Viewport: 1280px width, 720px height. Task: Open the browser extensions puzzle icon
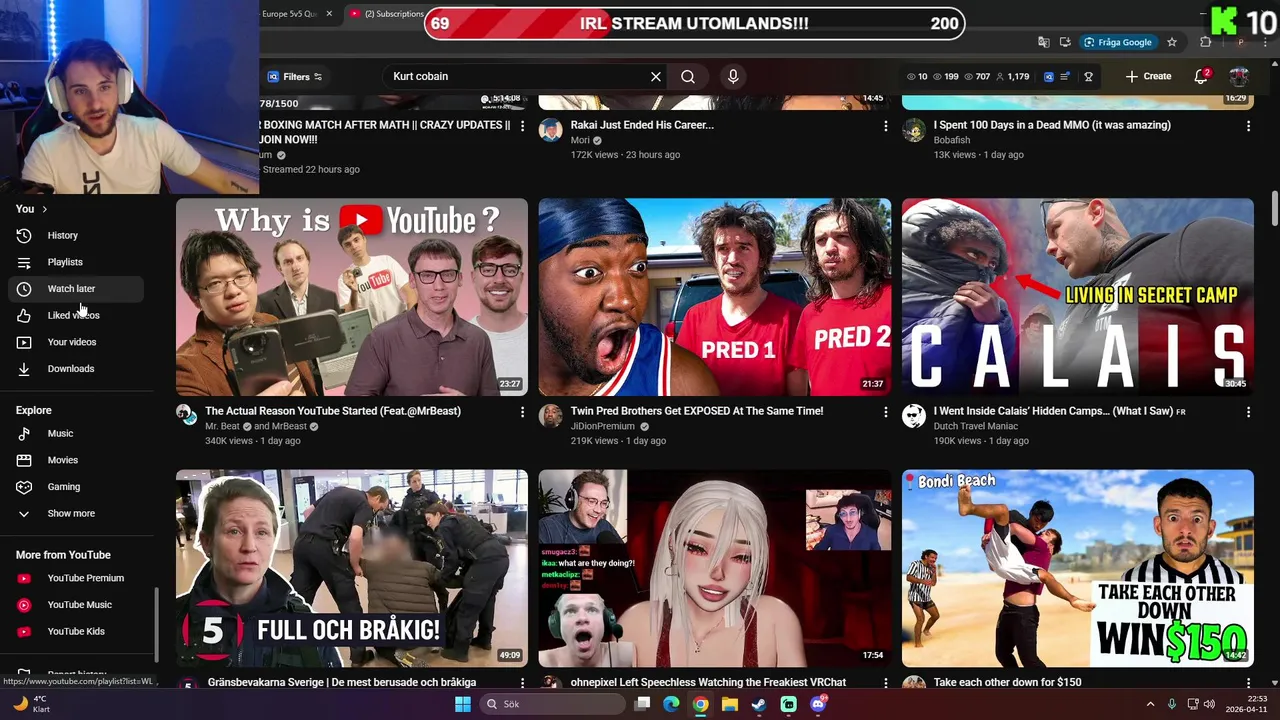[1205, 42]
